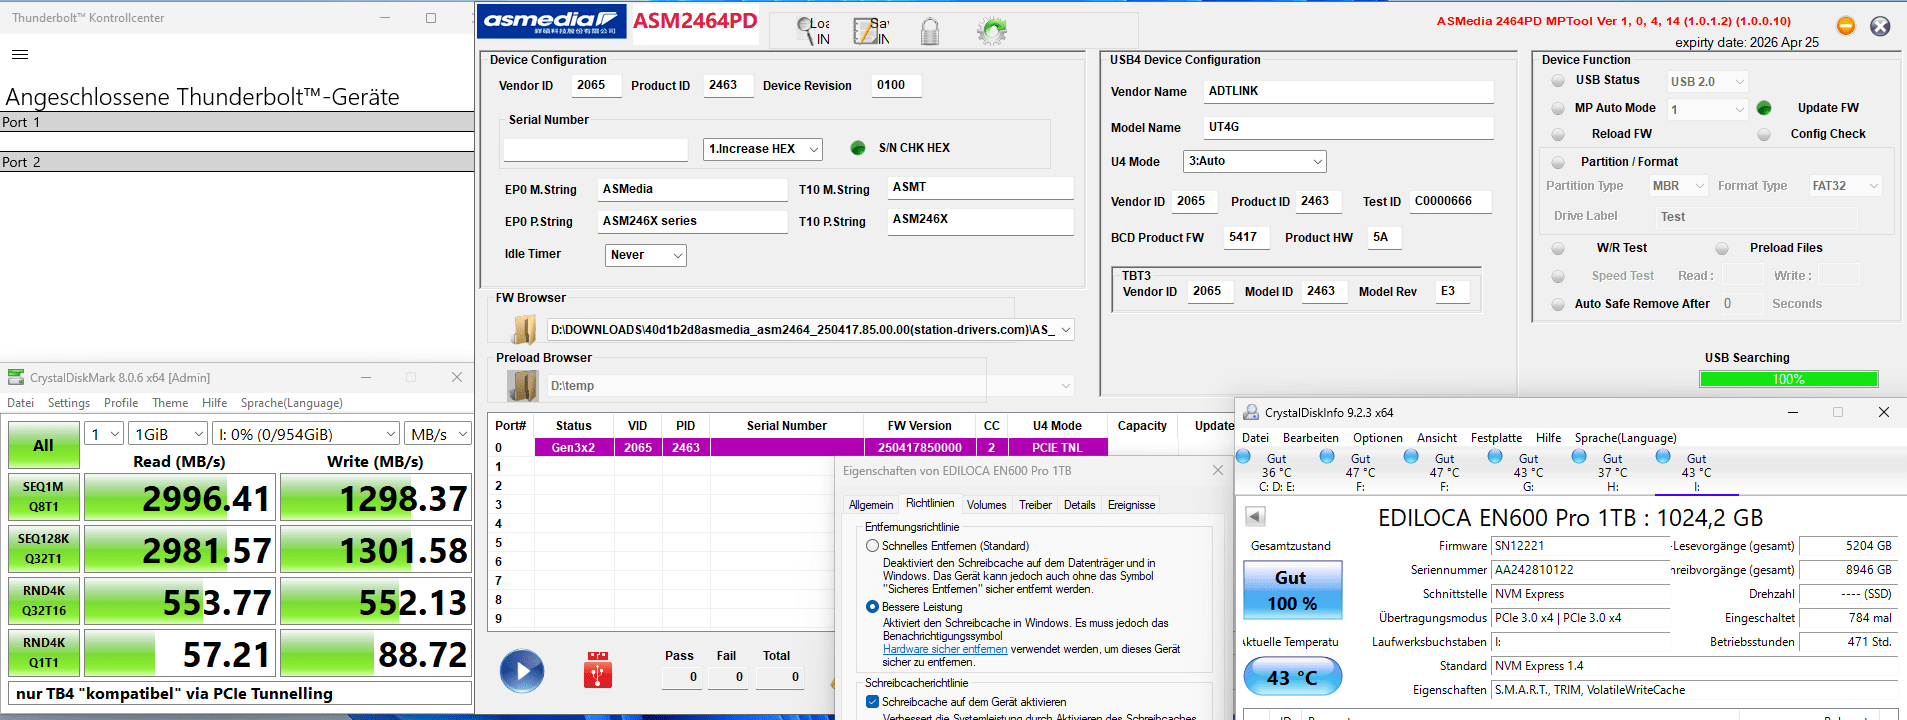Choose Schnelles Entfernen (Standard) option

coord(872,546)
